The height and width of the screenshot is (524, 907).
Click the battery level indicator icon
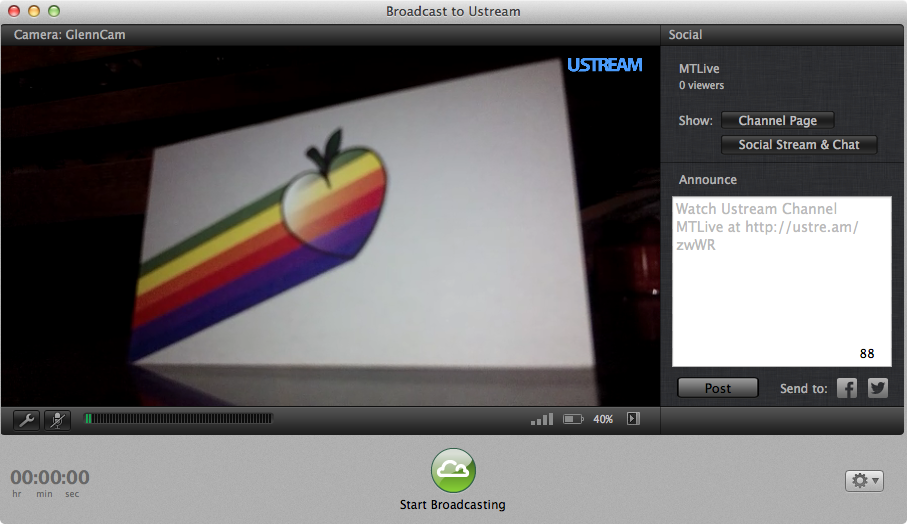[x=573, y=420]
